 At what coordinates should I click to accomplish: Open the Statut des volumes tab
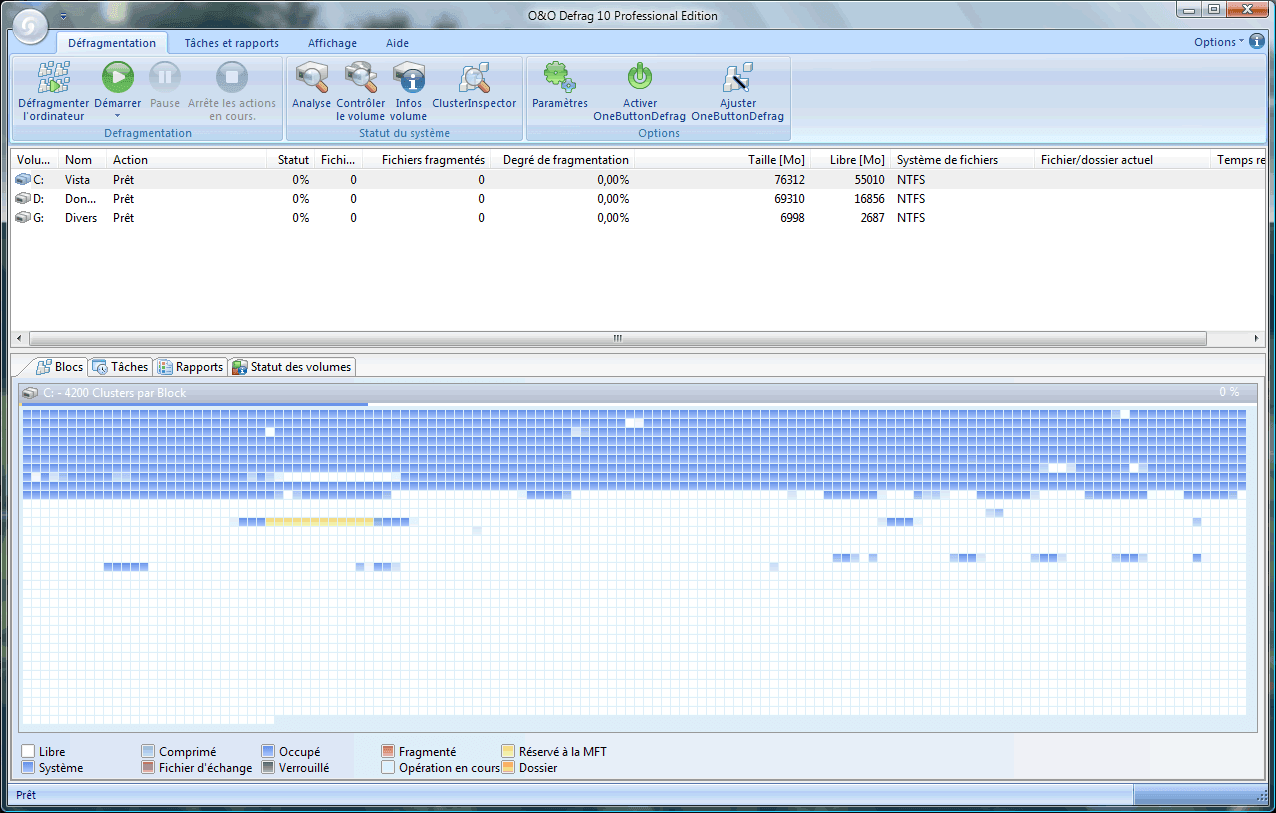pos(292,367)
